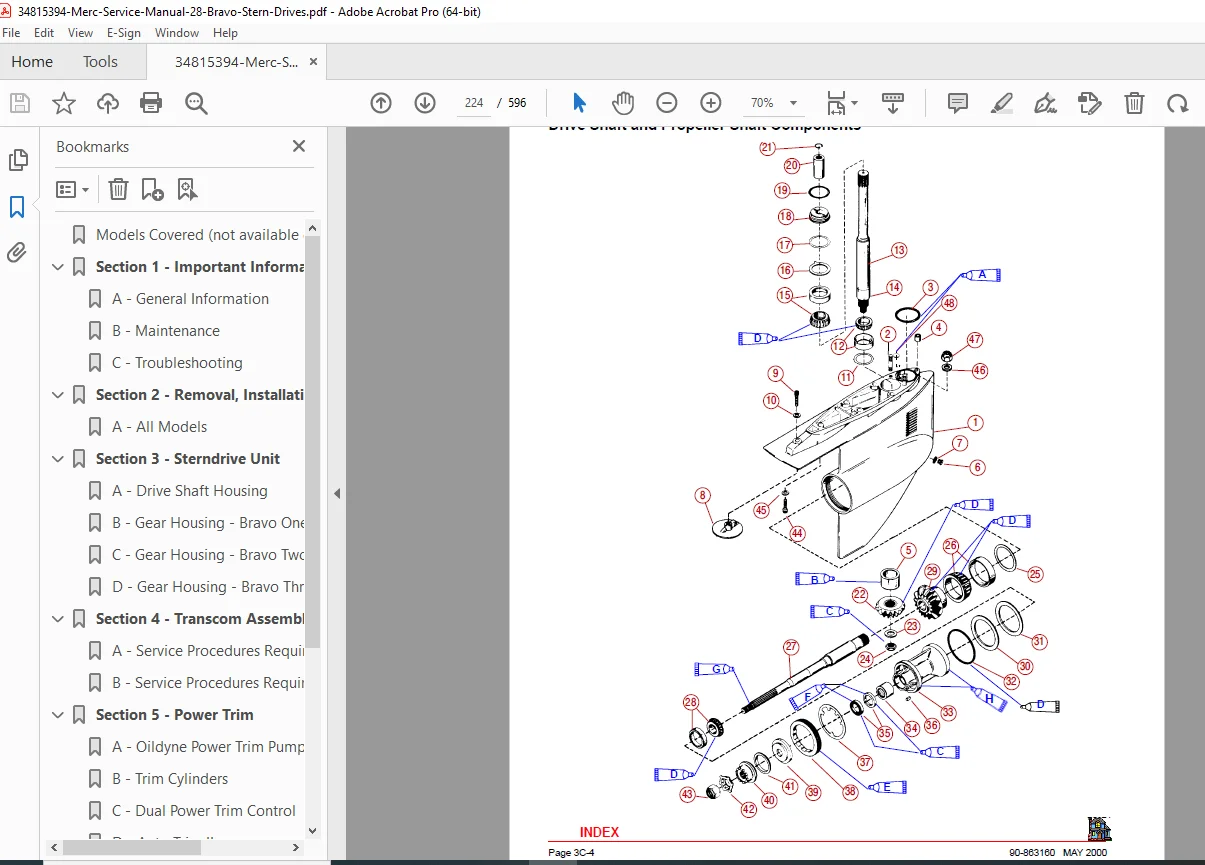
Task: Delete selected bookmark using bookmarks trash icon
Action: [118, 189]
